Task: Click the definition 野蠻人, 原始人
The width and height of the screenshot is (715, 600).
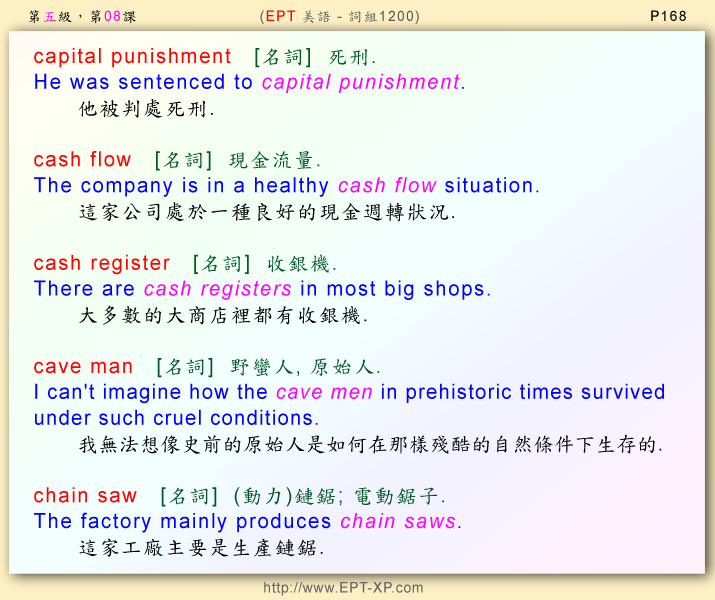Action: (x=304, y=368)
